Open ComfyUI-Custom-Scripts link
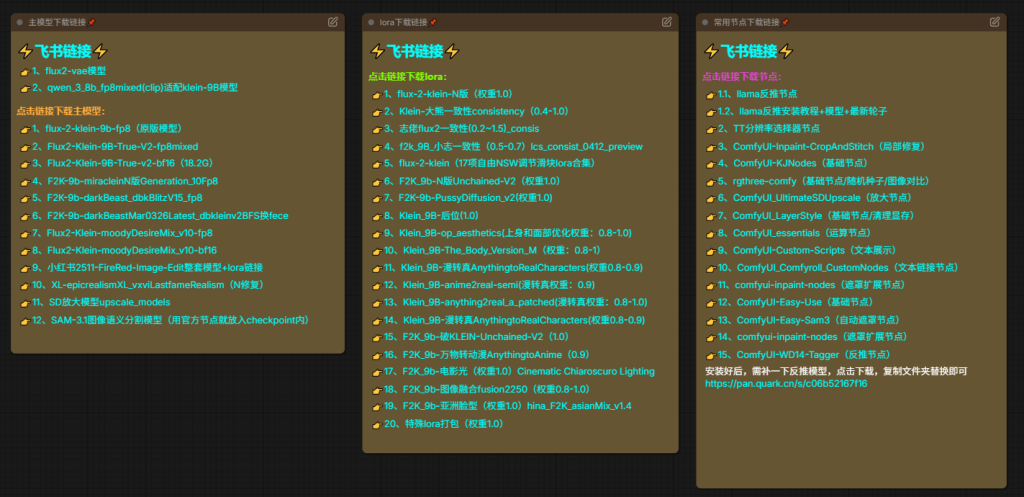This screenshot has height=497, width=1024. [807, 250]
